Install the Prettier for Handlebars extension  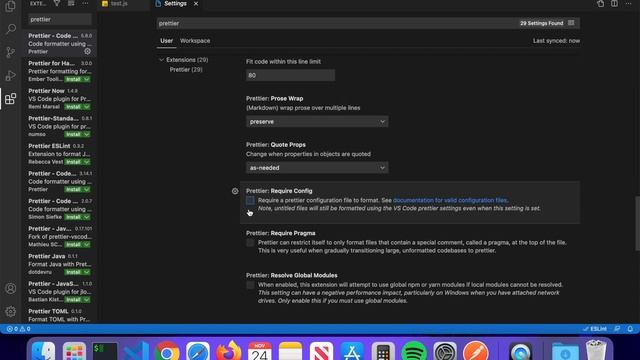tap(73, 79)
